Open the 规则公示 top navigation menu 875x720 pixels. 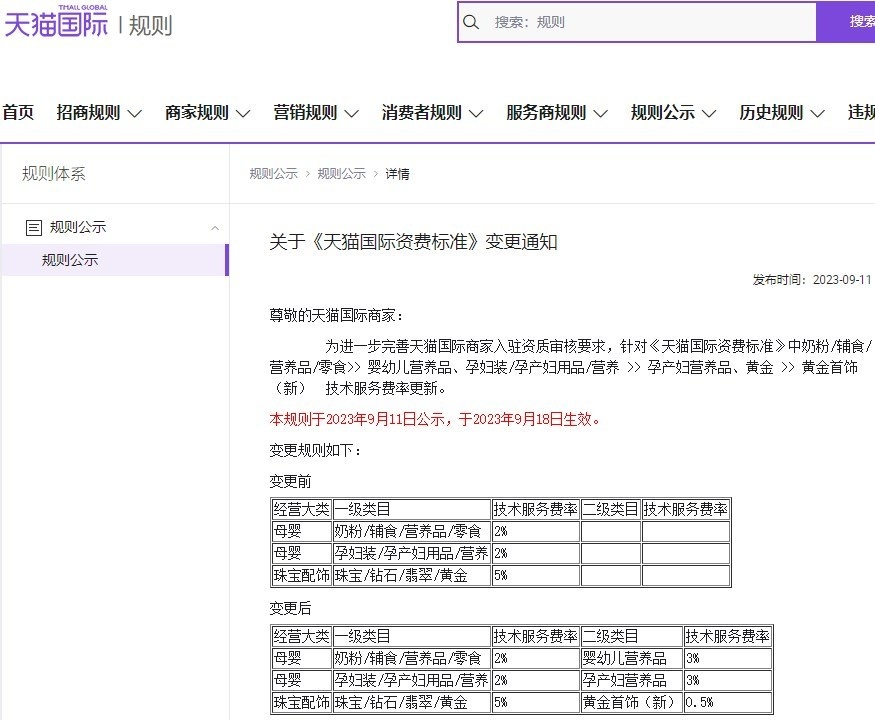[x=663, y=113]
